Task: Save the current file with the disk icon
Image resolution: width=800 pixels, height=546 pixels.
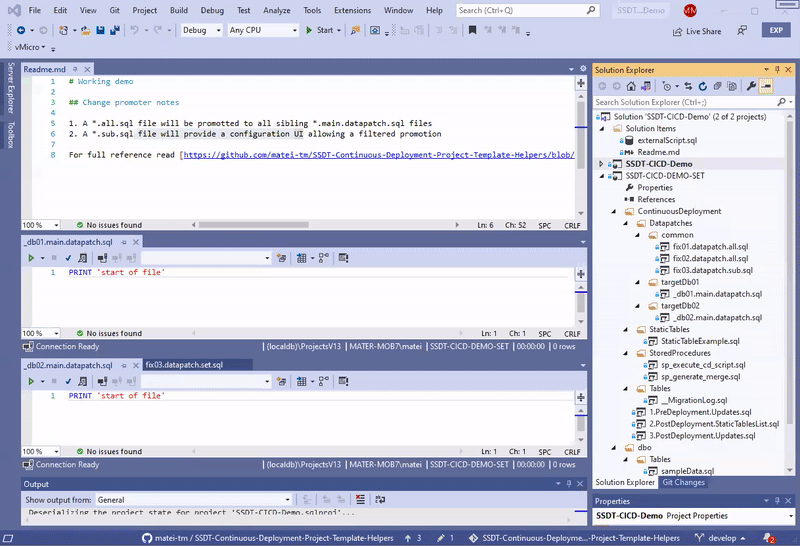Action: click(100, 30)
